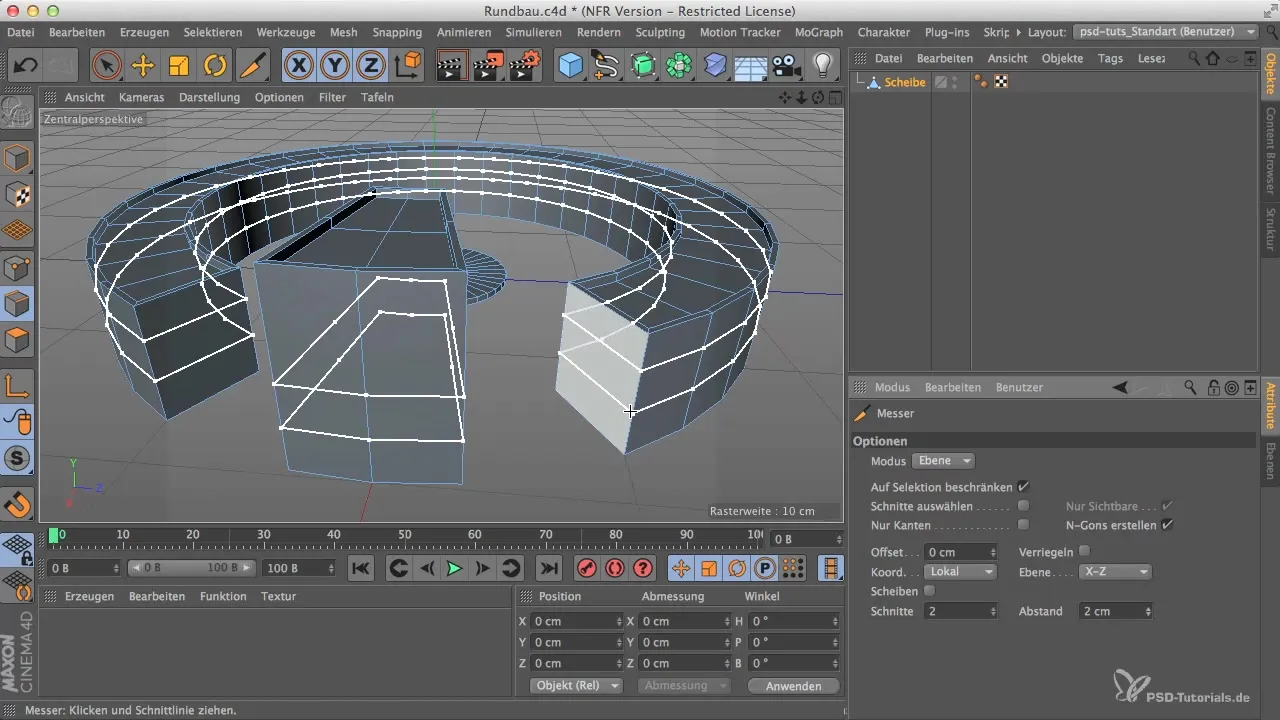Image resolution: width=1280 pixels, height=720 pixels.
Task: Activate the Rotate tool
Action: pyautogui.click(x=215, y=66)
